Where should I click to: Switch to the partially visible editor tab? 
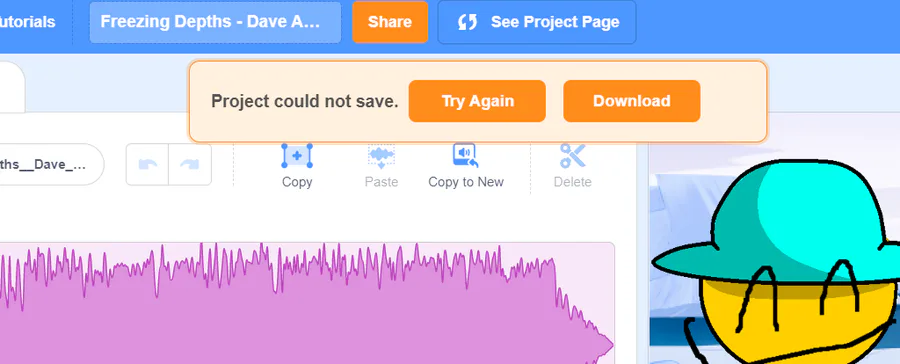(11, 87)
